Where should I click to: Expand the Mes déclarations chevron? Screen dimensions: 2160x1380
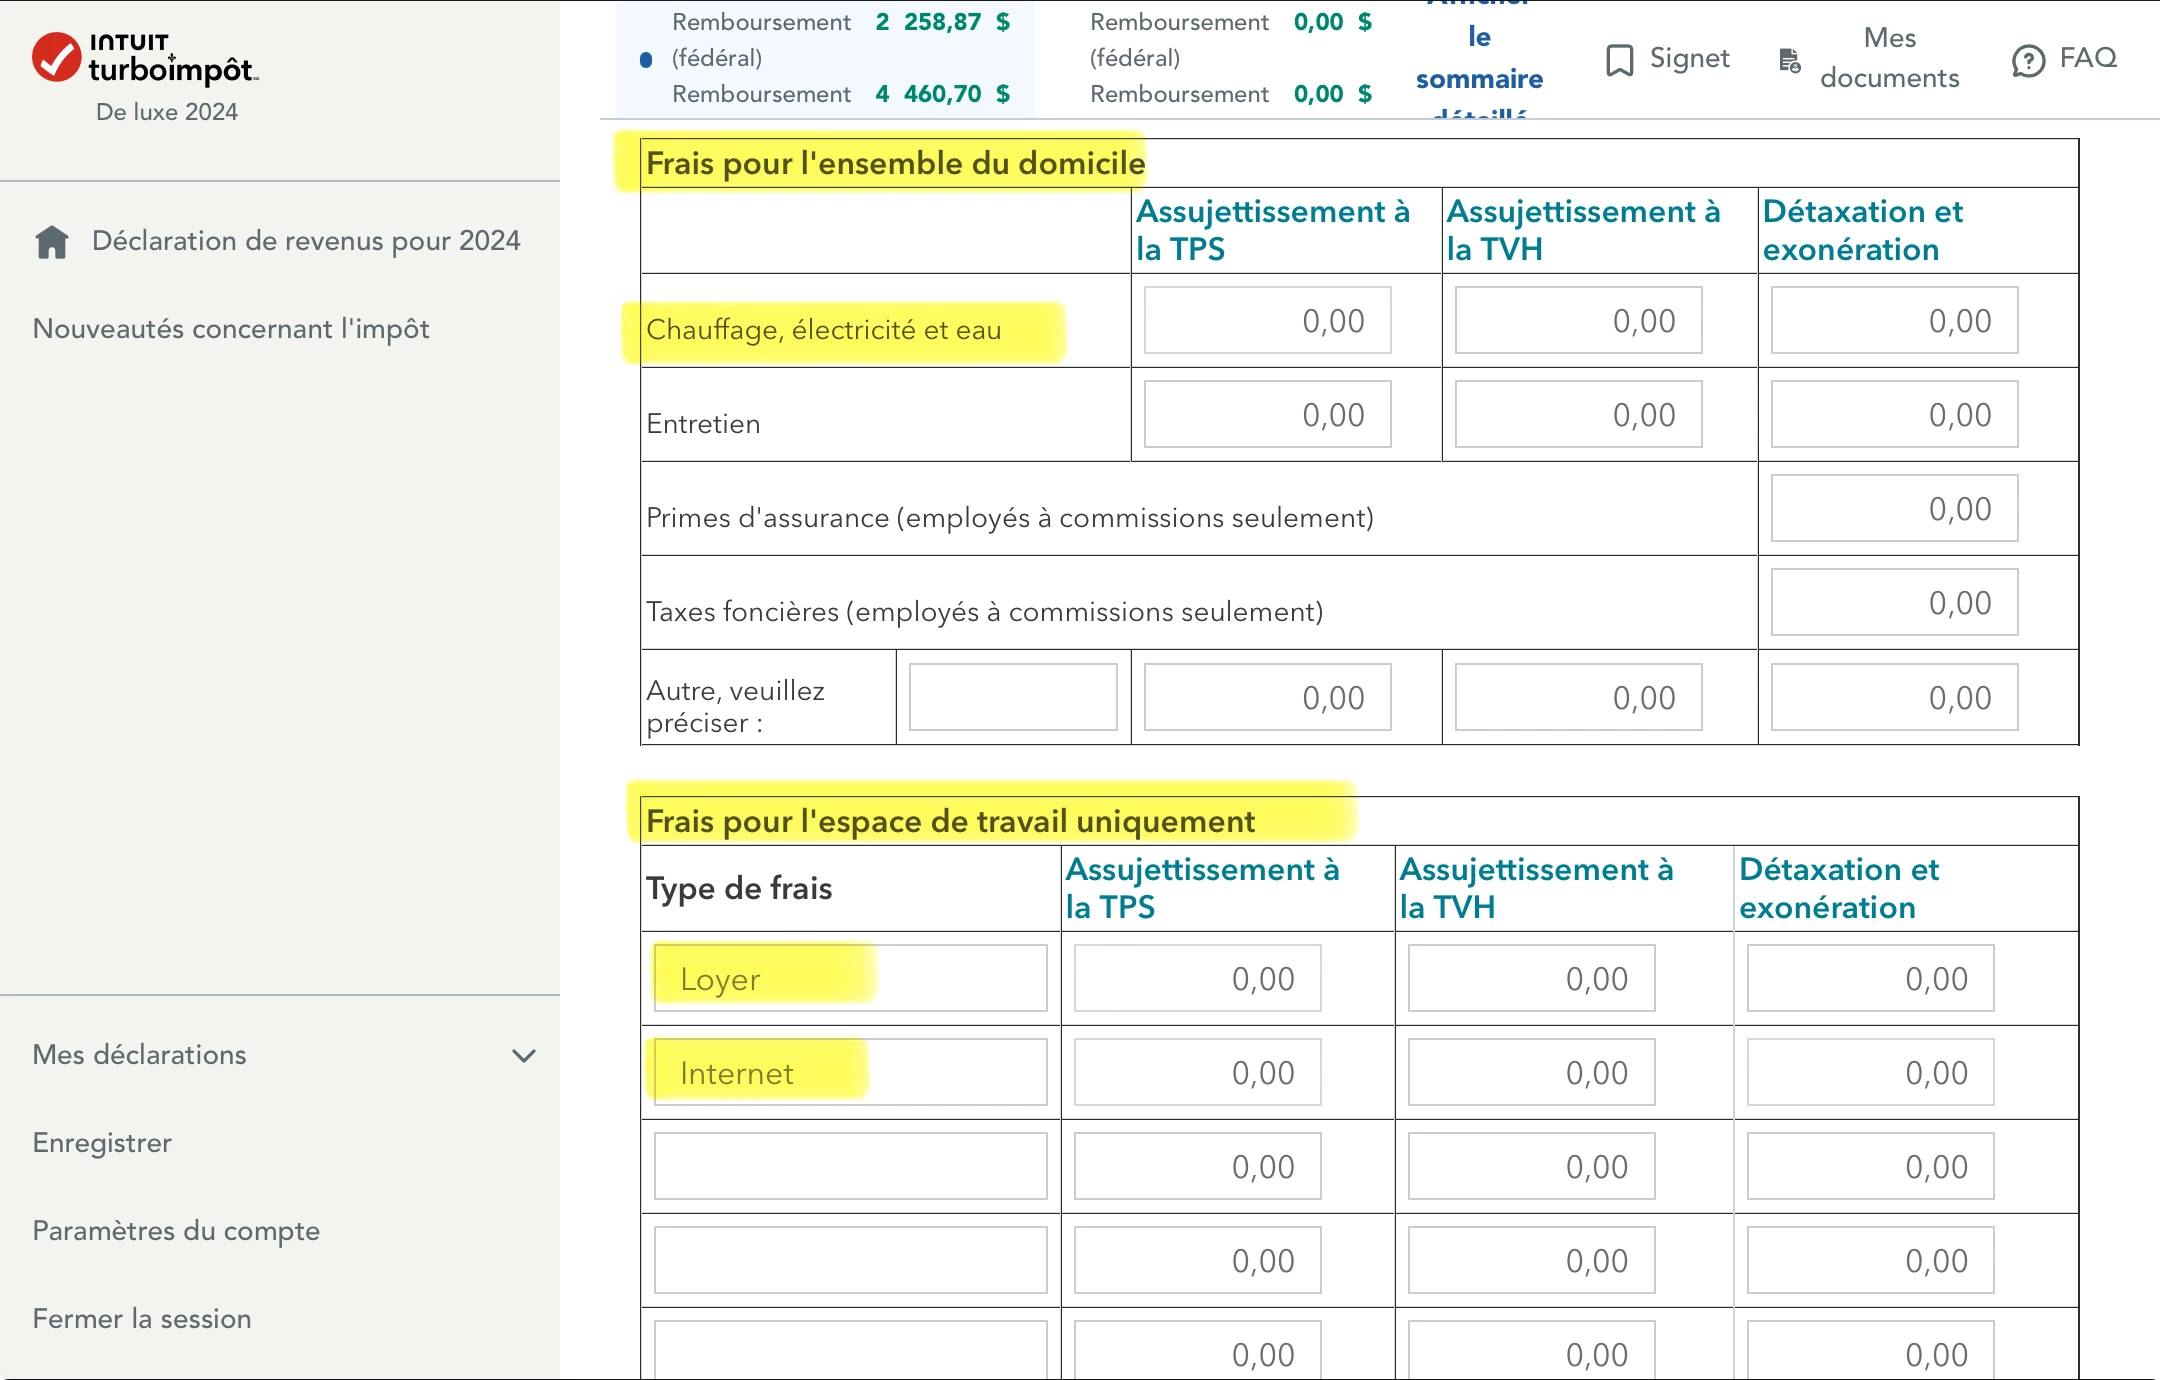tap(524, 1056)
